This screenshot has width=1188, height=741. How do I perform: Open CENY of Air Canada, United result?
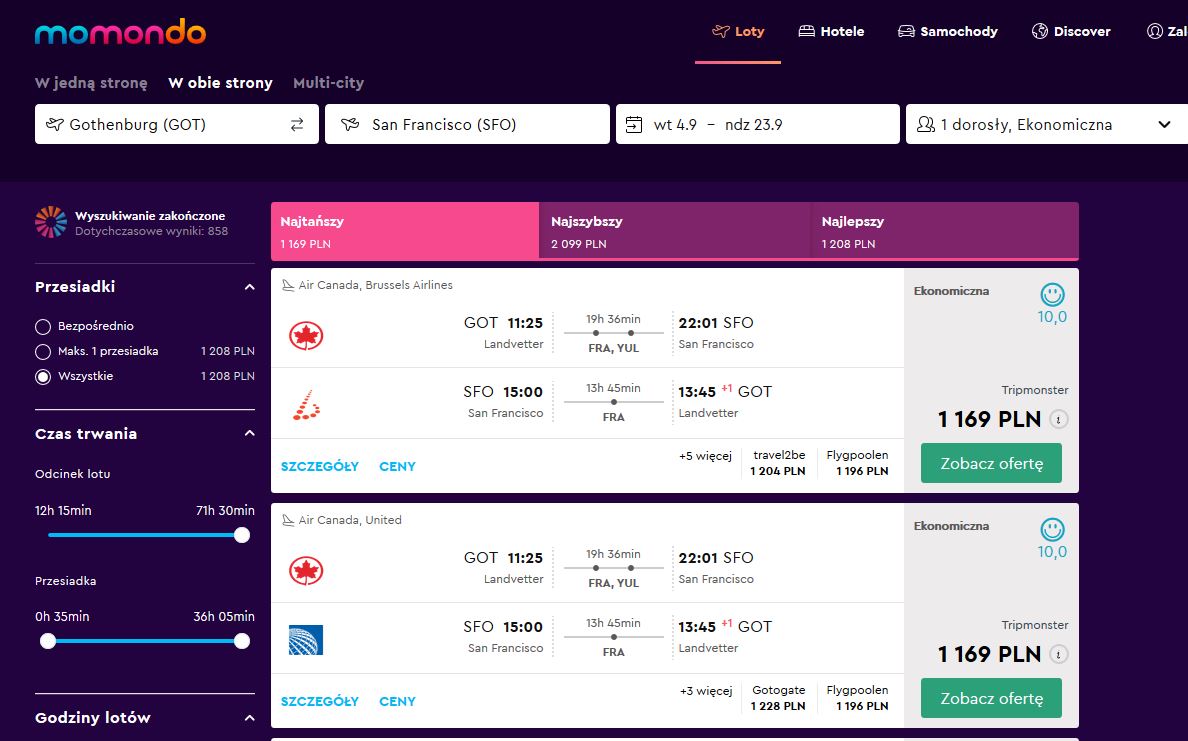(398, 702)
